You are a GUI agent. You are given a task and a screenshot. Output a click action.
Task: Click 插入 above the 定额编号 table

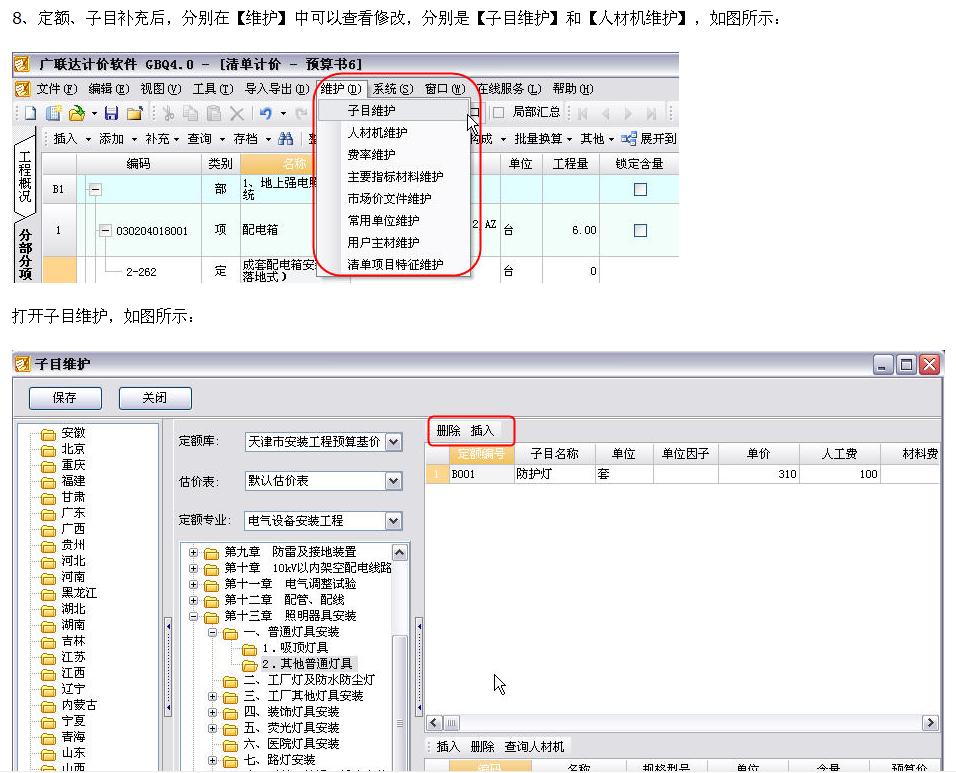(x=482, y=431)
